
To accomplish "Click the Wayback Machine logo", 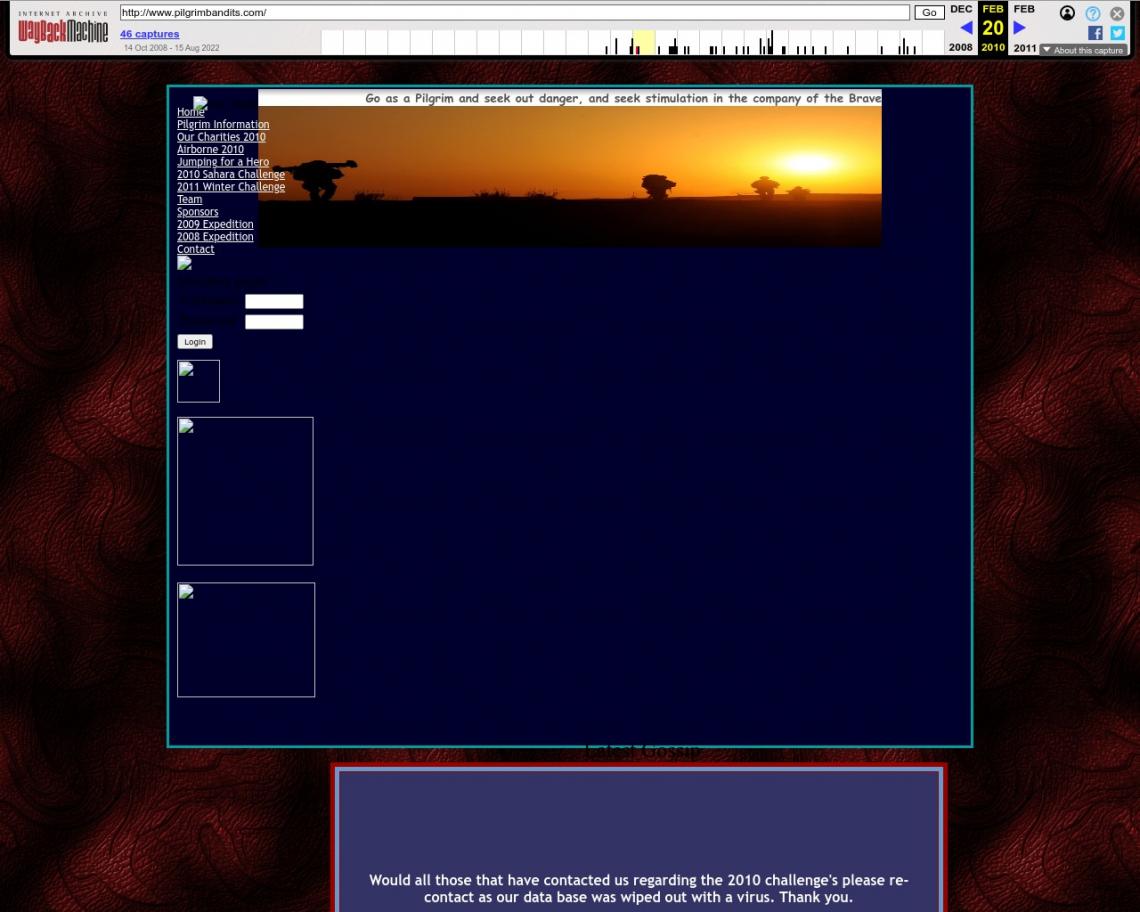I will pyautogui.click(x=62, y=31).
